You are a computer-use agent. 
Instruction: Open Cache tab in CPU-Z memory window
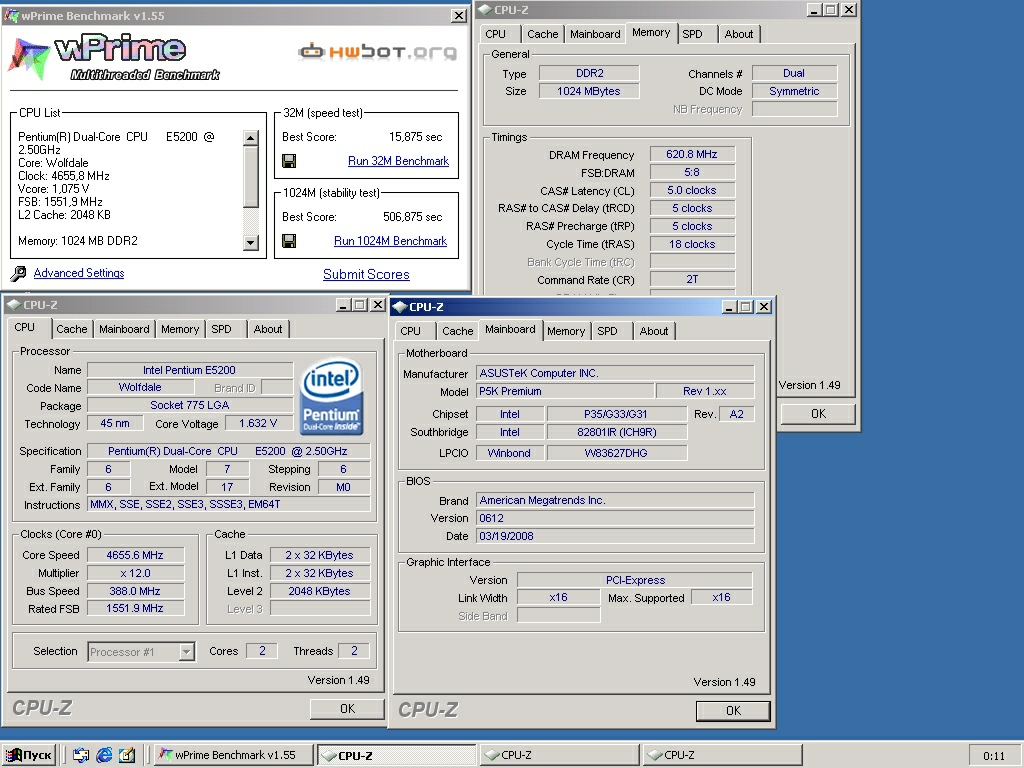coord(543,34)
